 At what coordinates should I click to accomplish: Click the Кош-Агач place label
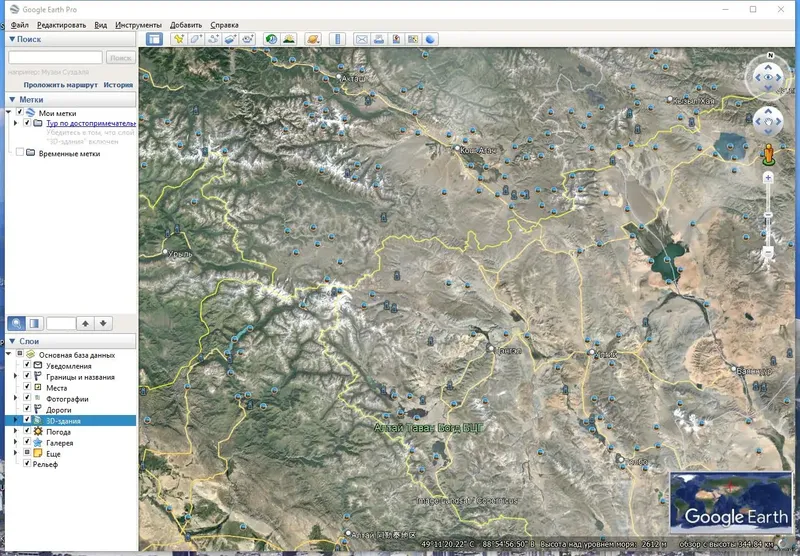pyautogui.click(x=478, y=150)
